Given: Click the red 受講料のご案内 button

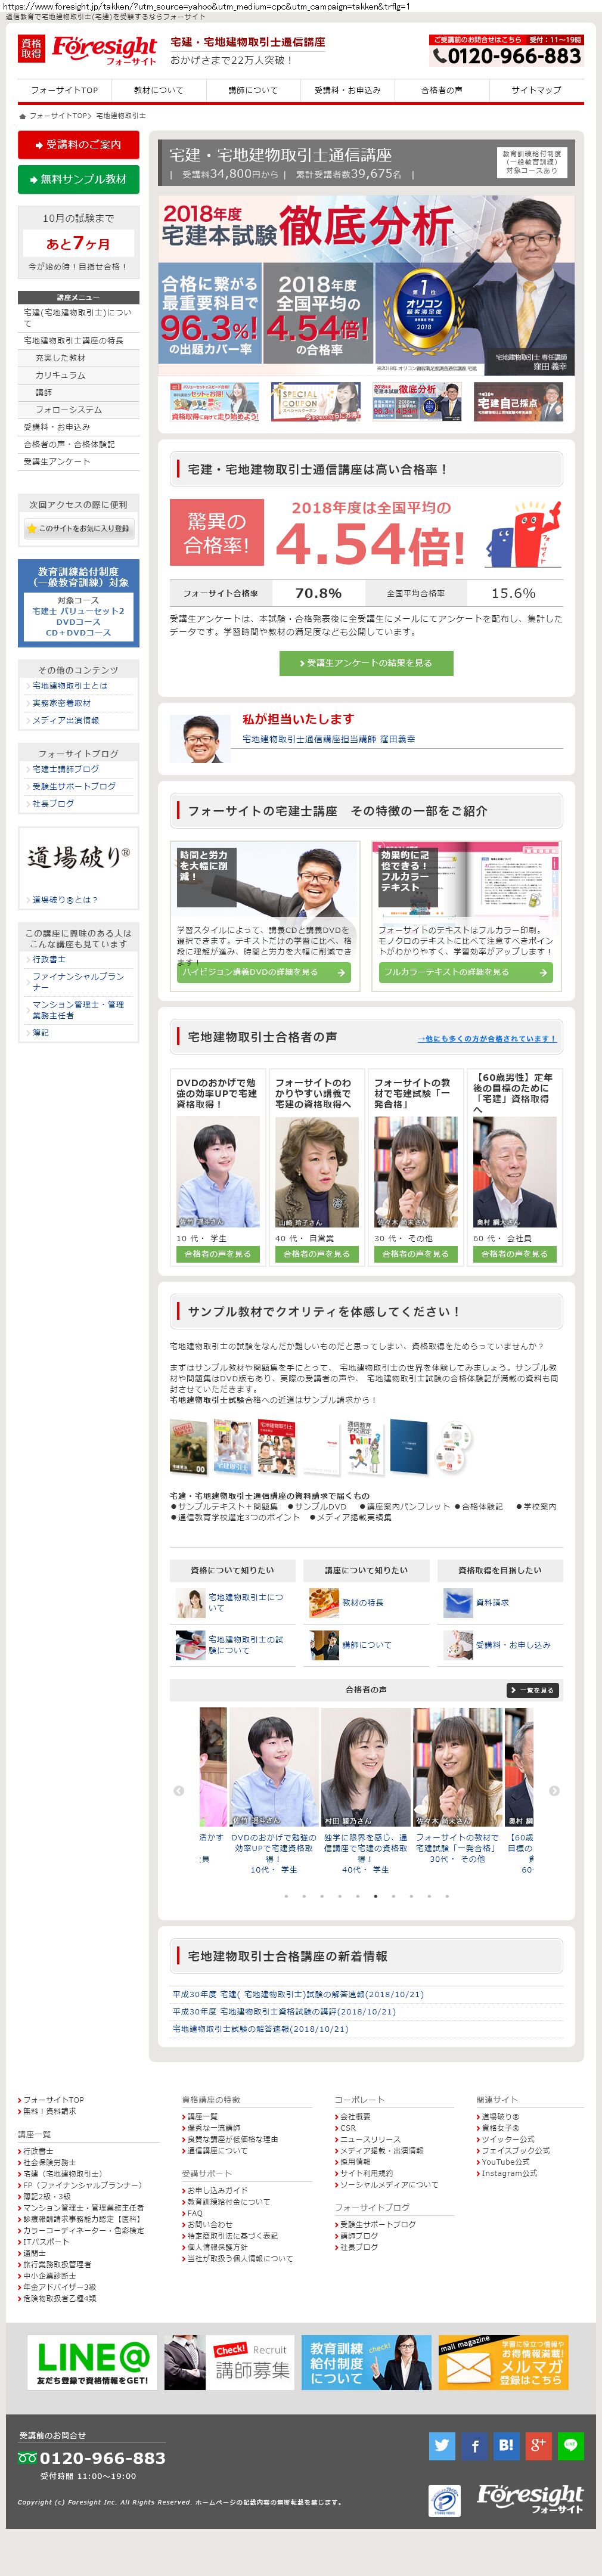Looking at the screenshot, I should pos(78,144).
